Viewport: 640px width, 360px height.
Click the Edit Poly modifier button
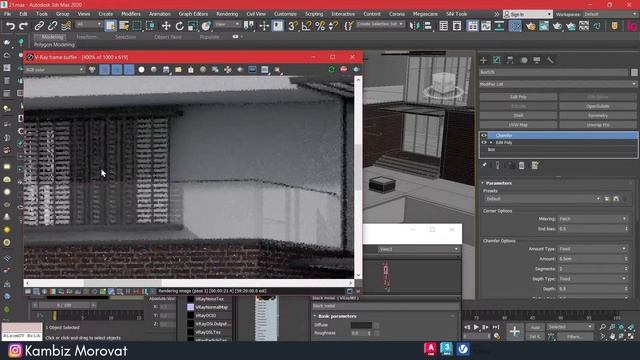(518, 97)
